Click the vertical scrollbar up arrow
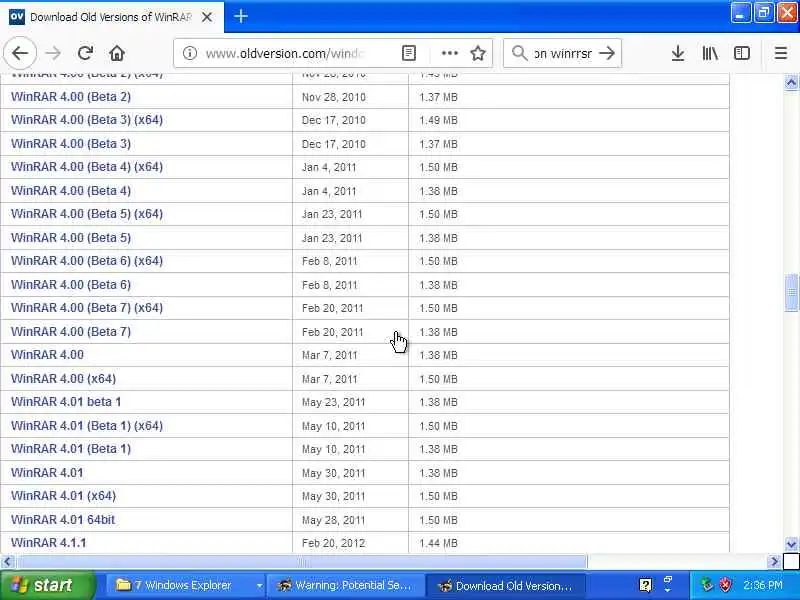800x600 pixels. click(791, 83)
